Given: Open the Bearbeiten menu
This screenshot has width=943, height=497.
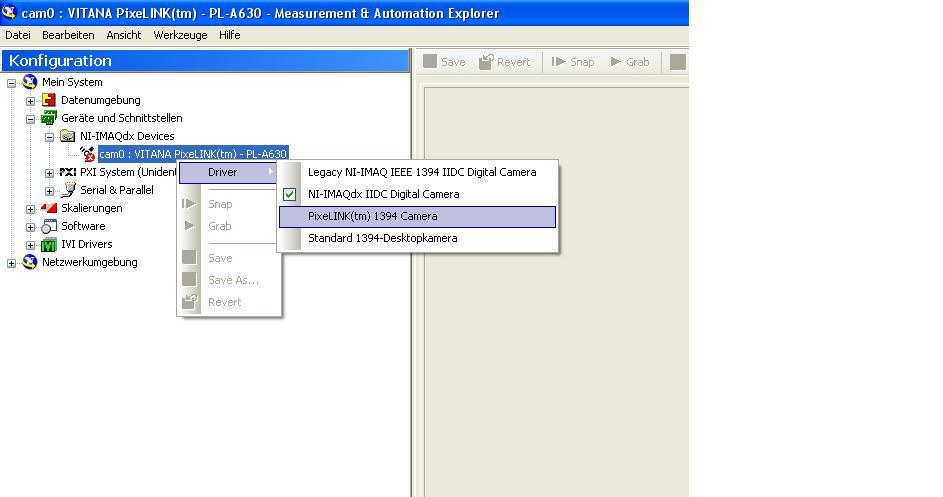Looking at the screenshot, I should click(68, 35).
